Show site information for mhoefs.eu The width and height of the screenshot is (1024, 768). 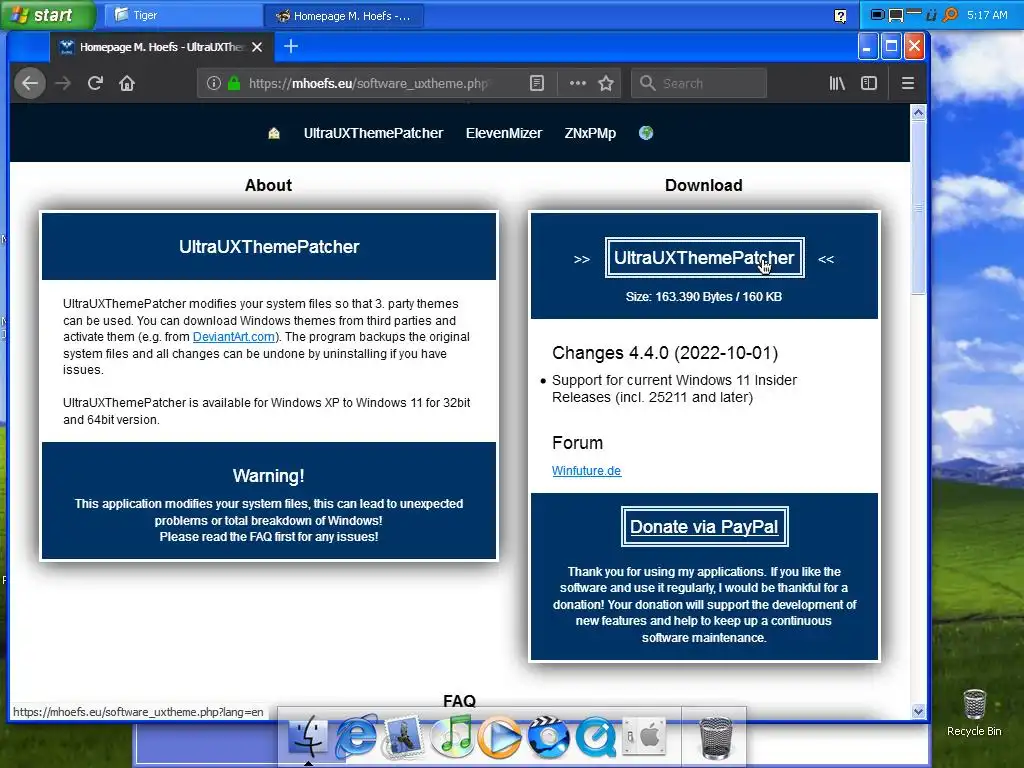[x=214, y=84]
